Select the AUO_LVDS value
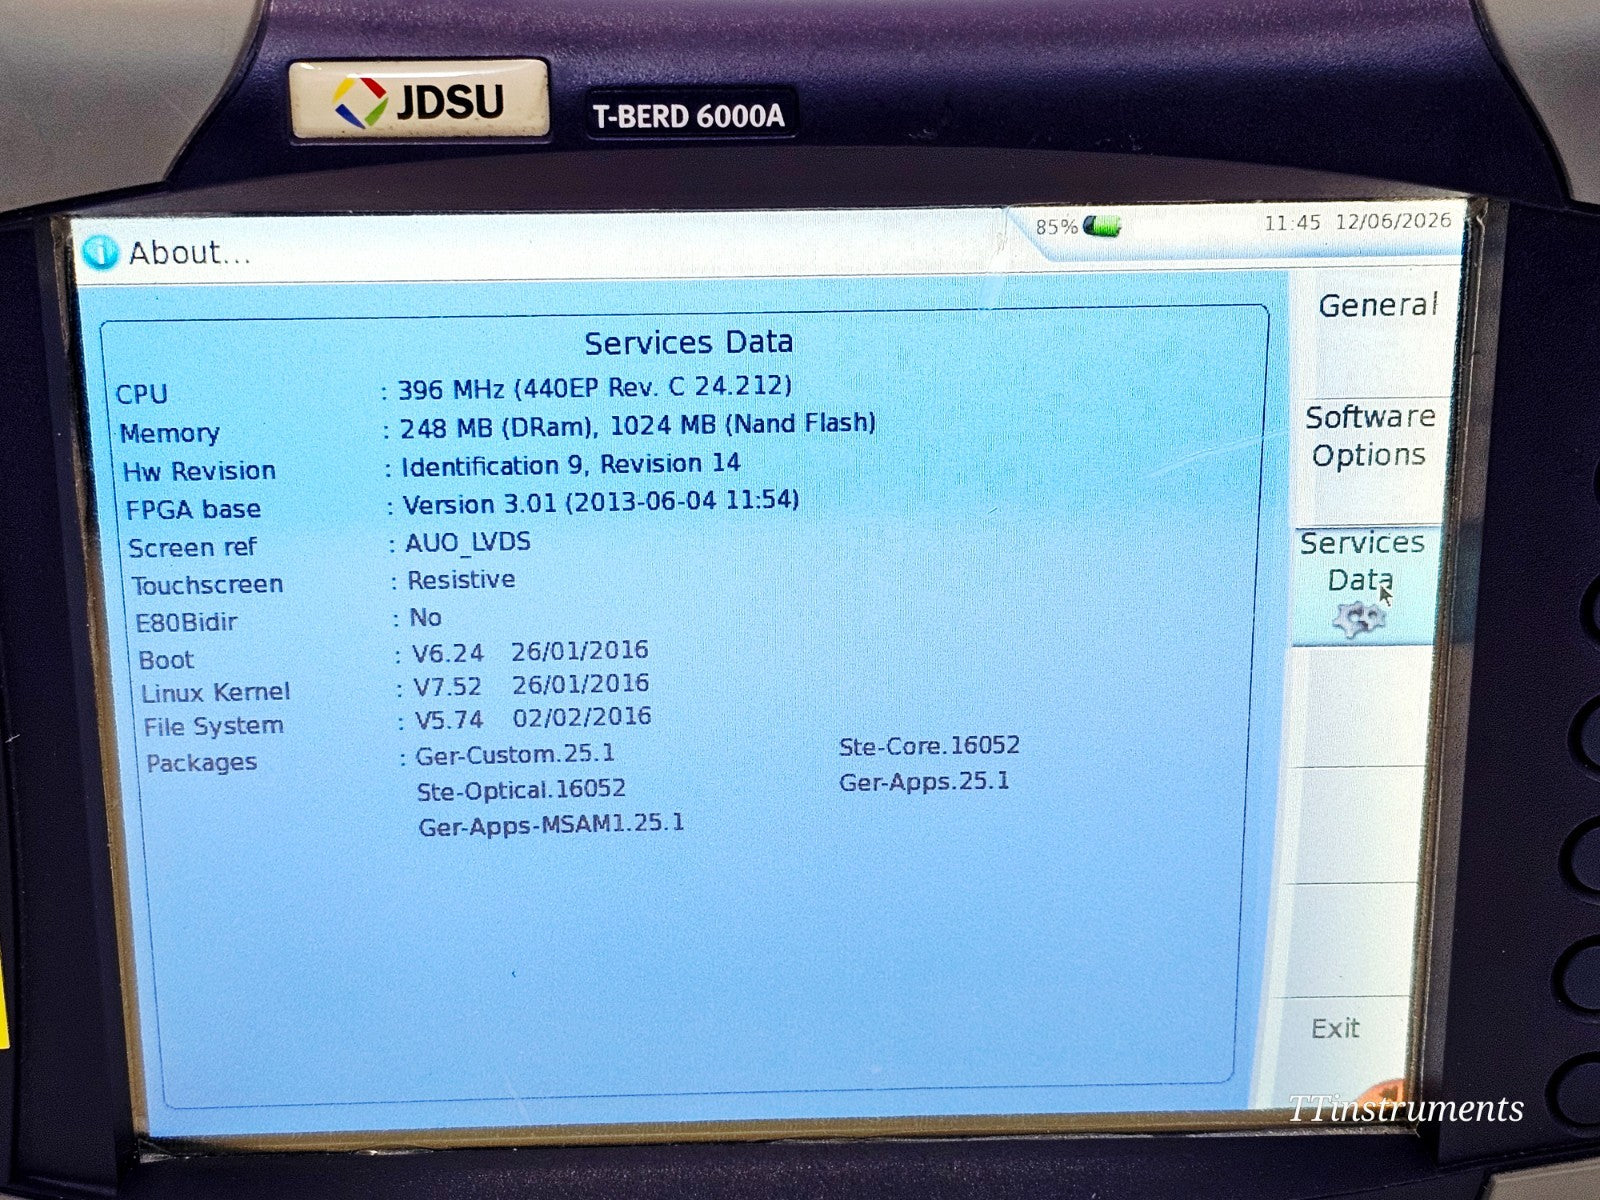The image size is (1600, 1200). pos(467,543)
